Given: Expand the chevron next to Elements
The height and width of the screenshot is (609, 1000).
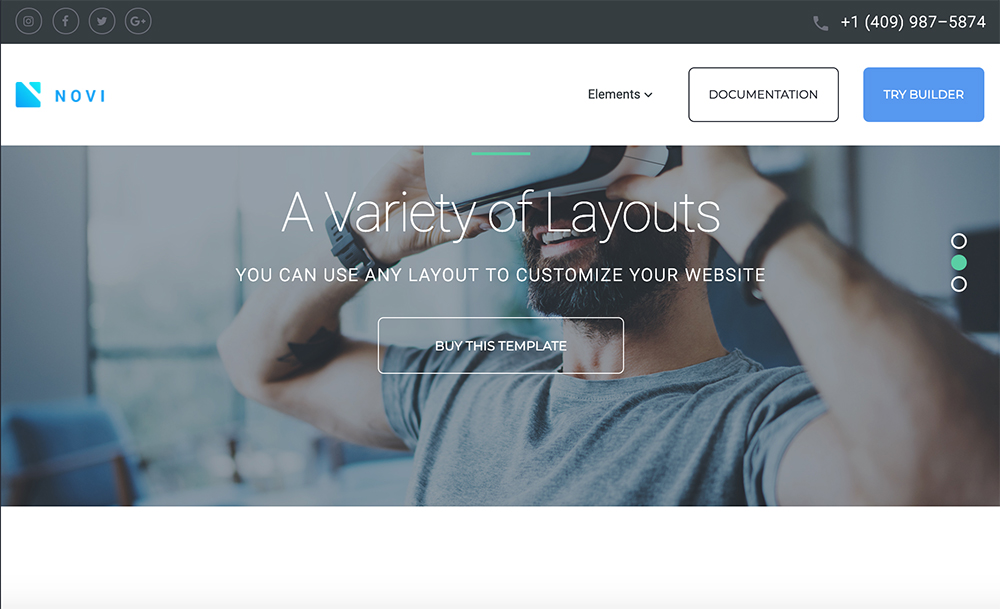Looking at the screenshot, I should click(x=649, y=95).
